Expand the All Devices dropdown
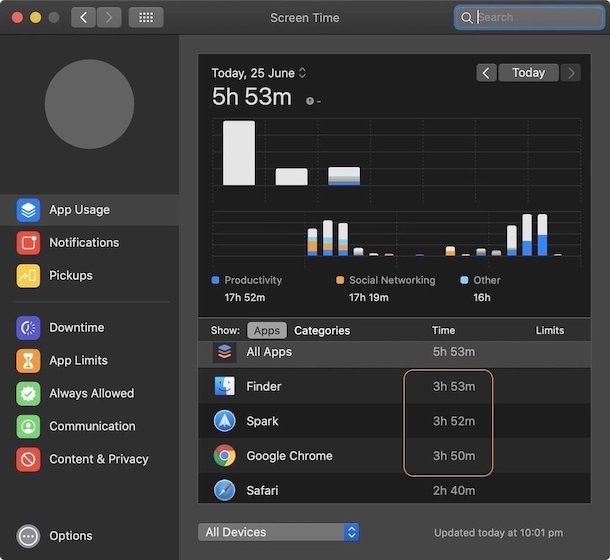The width and height of the screenshot is (610, 560). tap(278, 532)
